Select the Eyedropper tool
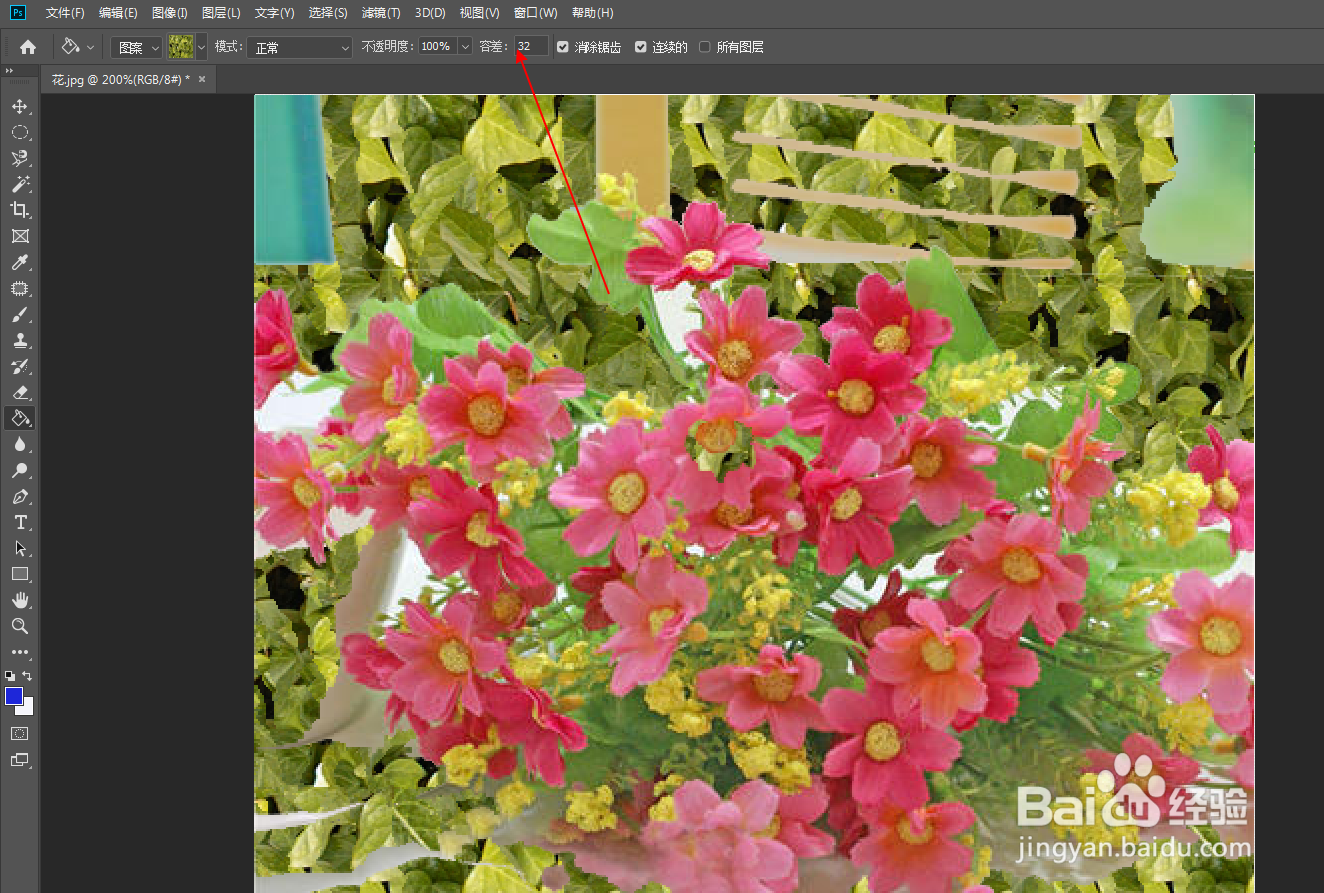1324x893 pixels. pos(20,262)
